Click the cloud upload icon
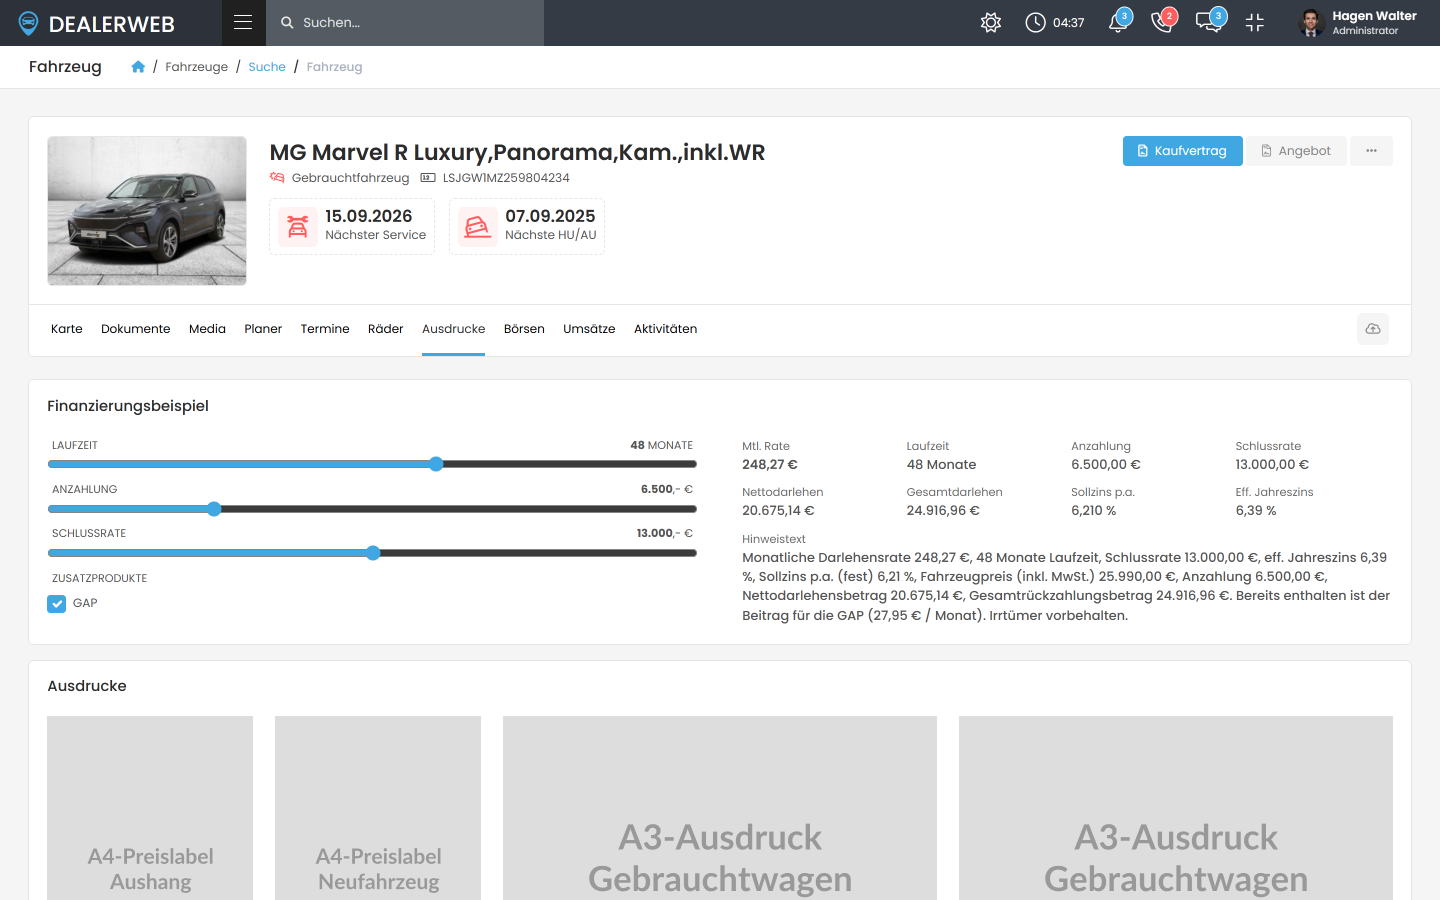 [1373, 329]
